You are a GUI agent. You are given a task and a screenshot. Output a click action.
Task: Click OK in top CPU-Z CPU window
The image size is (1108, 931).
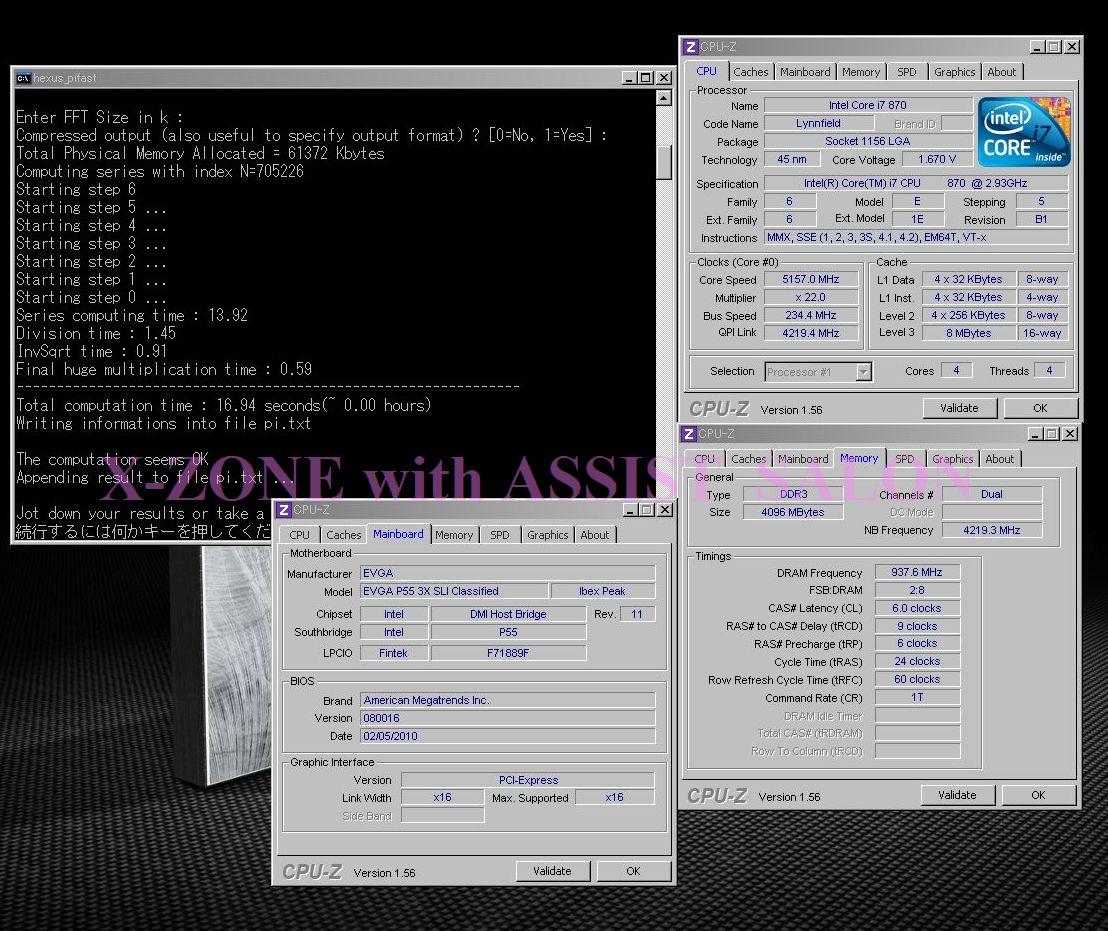pos(1040,408)
